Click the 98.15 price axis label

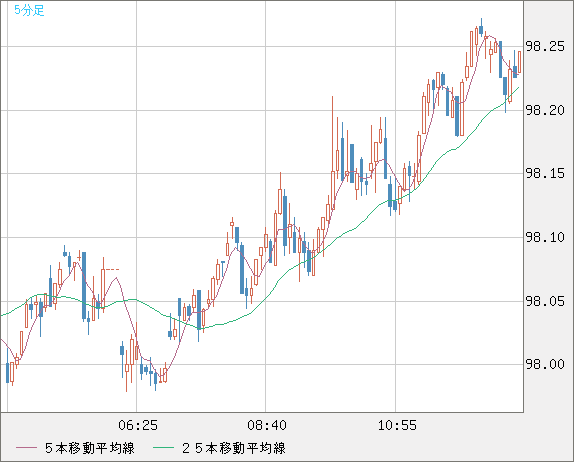pos(545,174)
